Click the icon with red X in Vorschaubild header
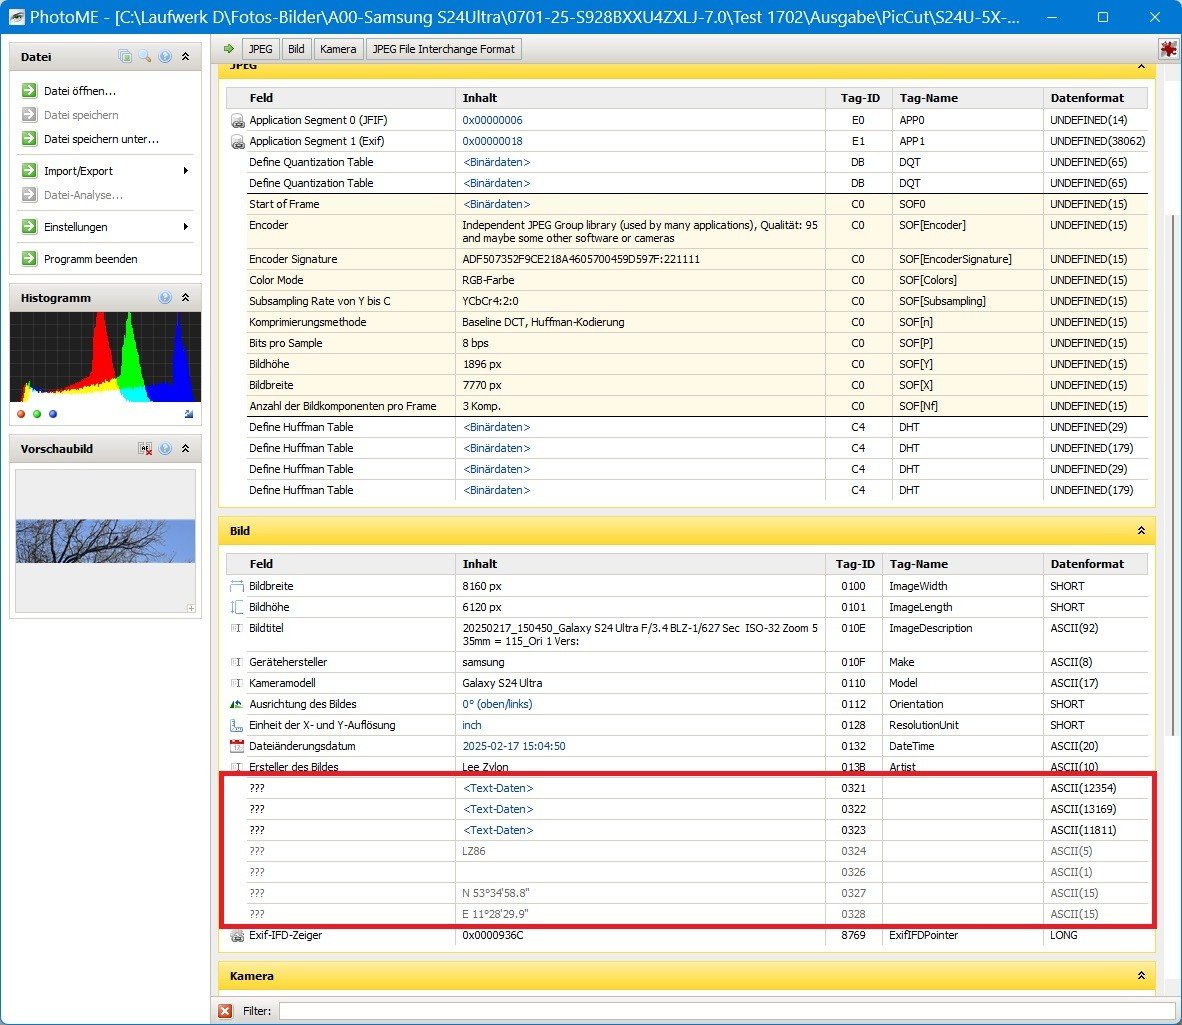Image resolution: width=1182 pixels, height=1025 pixels. [145, 449]
